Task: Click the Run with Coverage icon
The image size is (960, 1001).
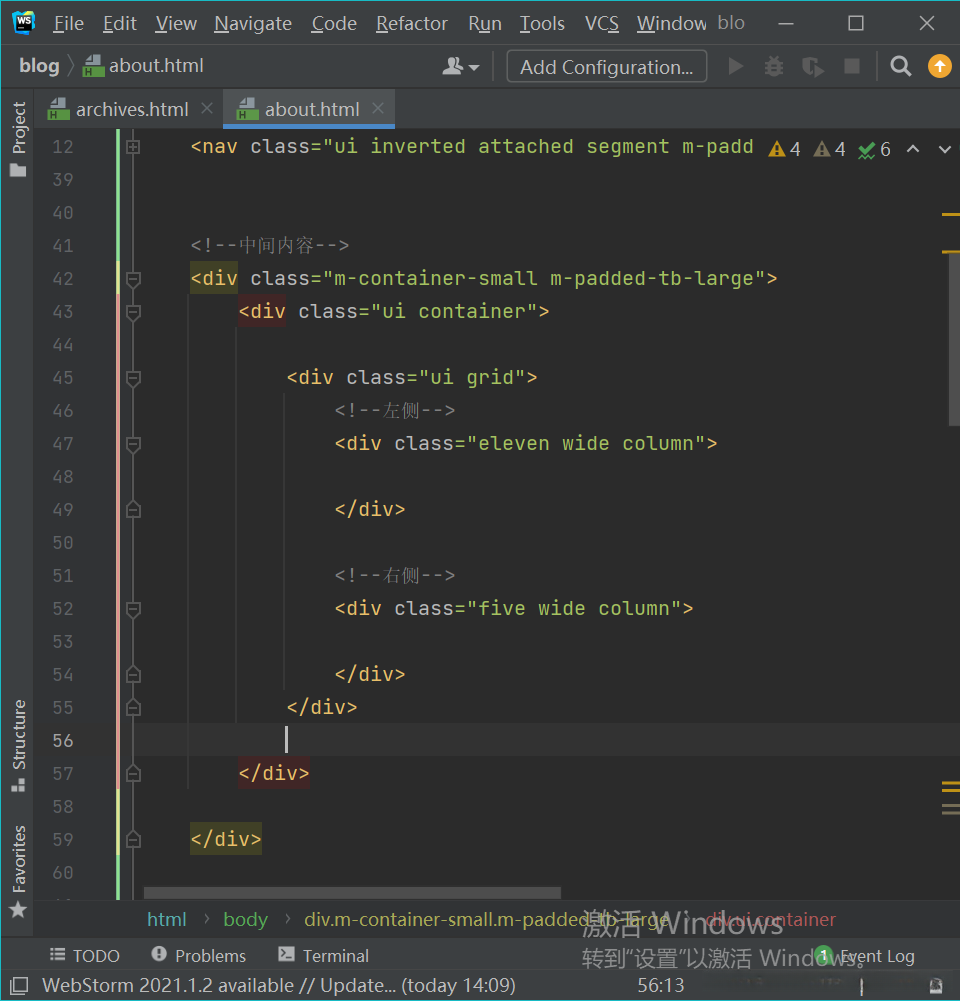Action: [813, 67]
